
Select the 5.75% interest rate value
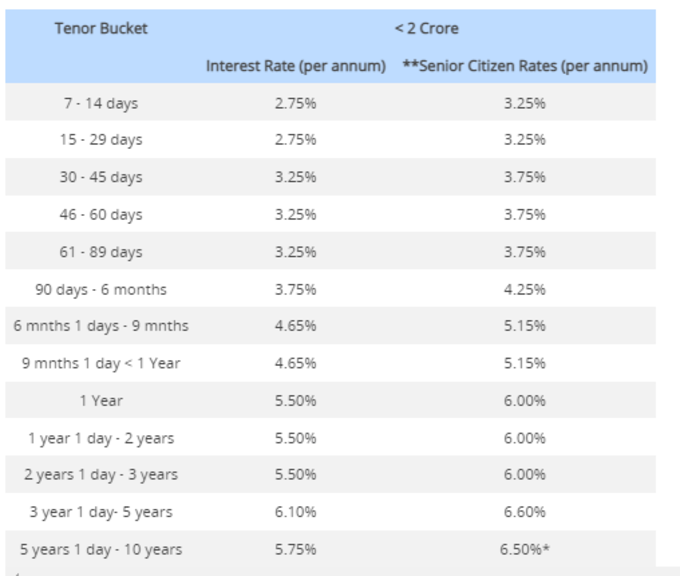(x=296, y=549)
